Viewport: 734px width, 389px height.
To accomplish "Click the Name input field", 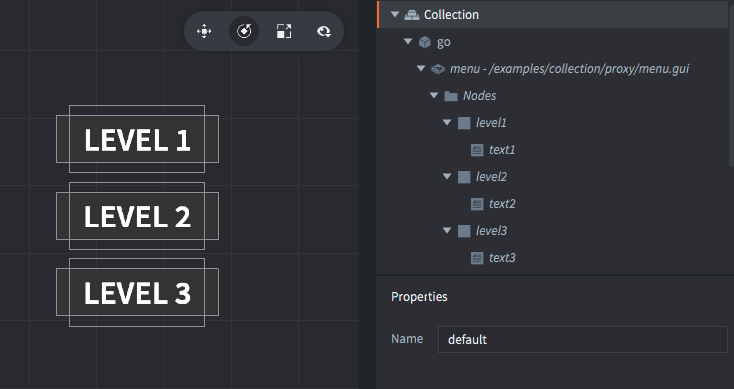I will point(582,339).
